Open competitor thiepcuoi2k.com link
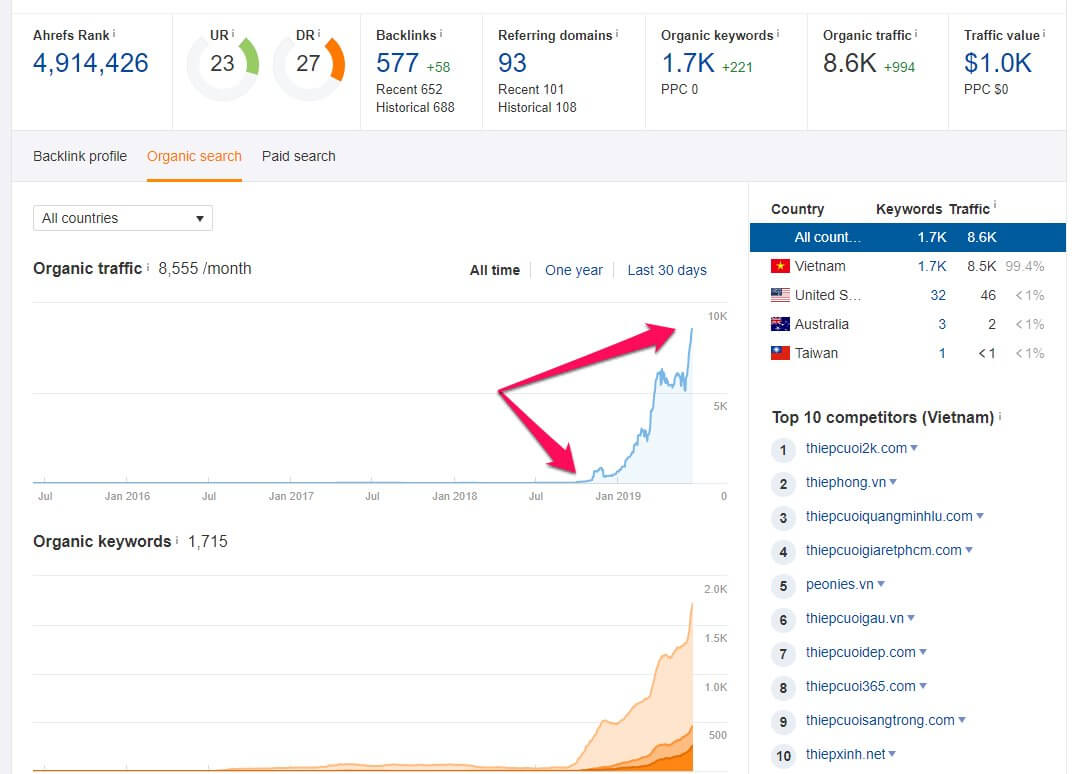 pos(856,448)
